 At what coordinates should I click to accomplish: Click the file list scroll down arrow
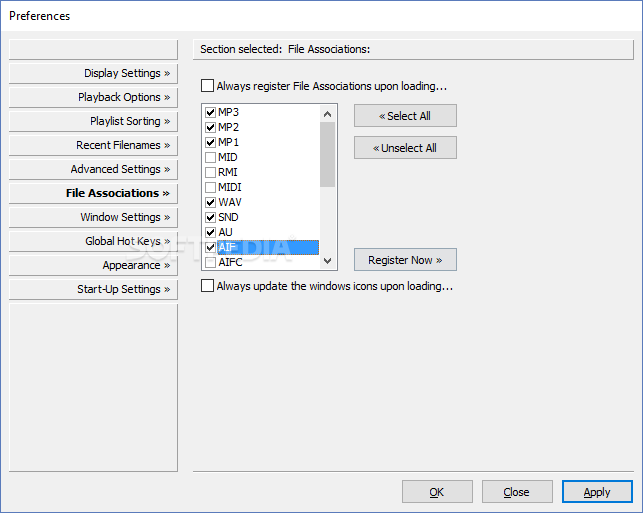point(327,261)
